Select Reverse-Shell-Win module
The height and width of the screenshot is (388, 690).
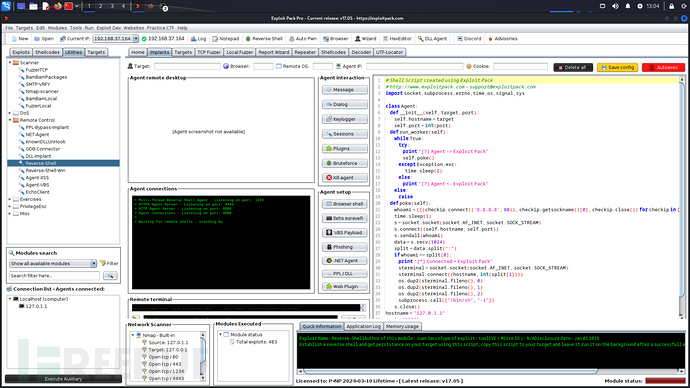click(x=45, y=170)
